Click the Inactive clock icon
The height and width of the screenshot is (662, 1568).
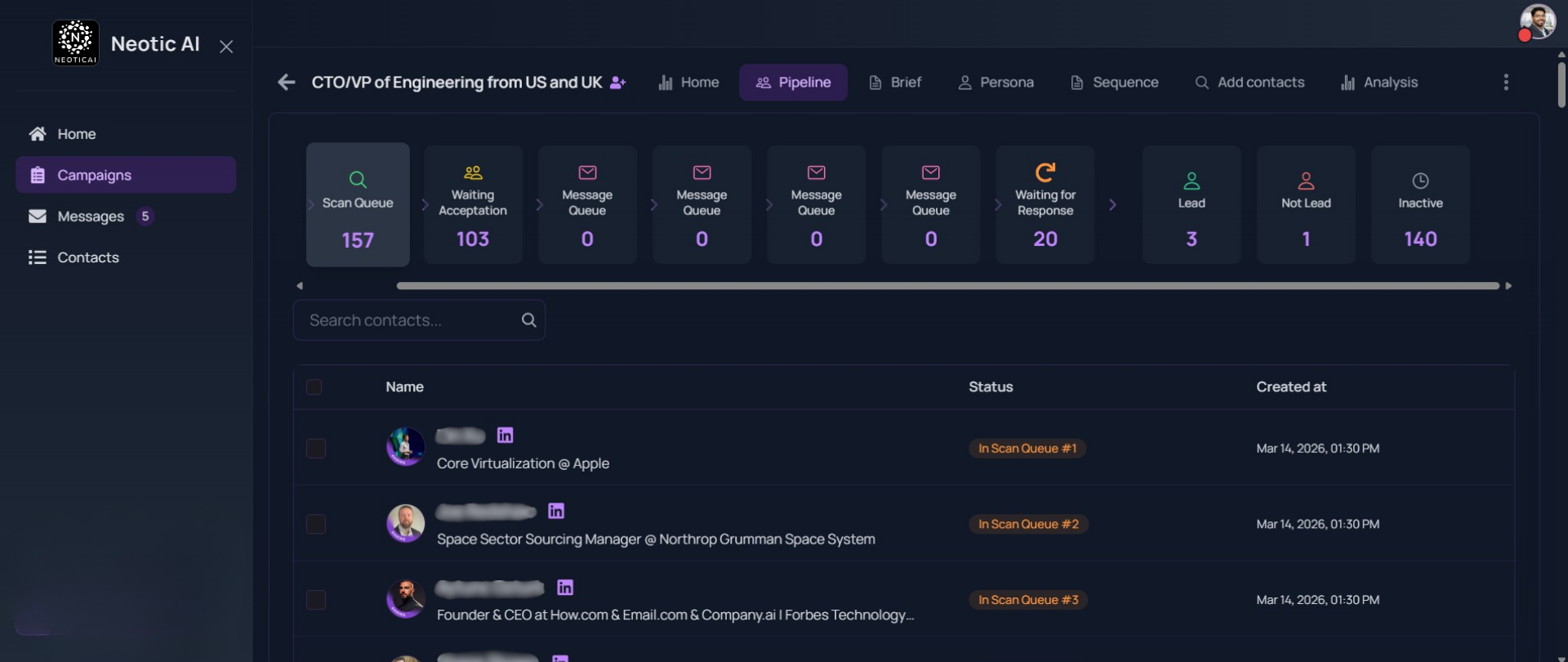[1420, 180]
